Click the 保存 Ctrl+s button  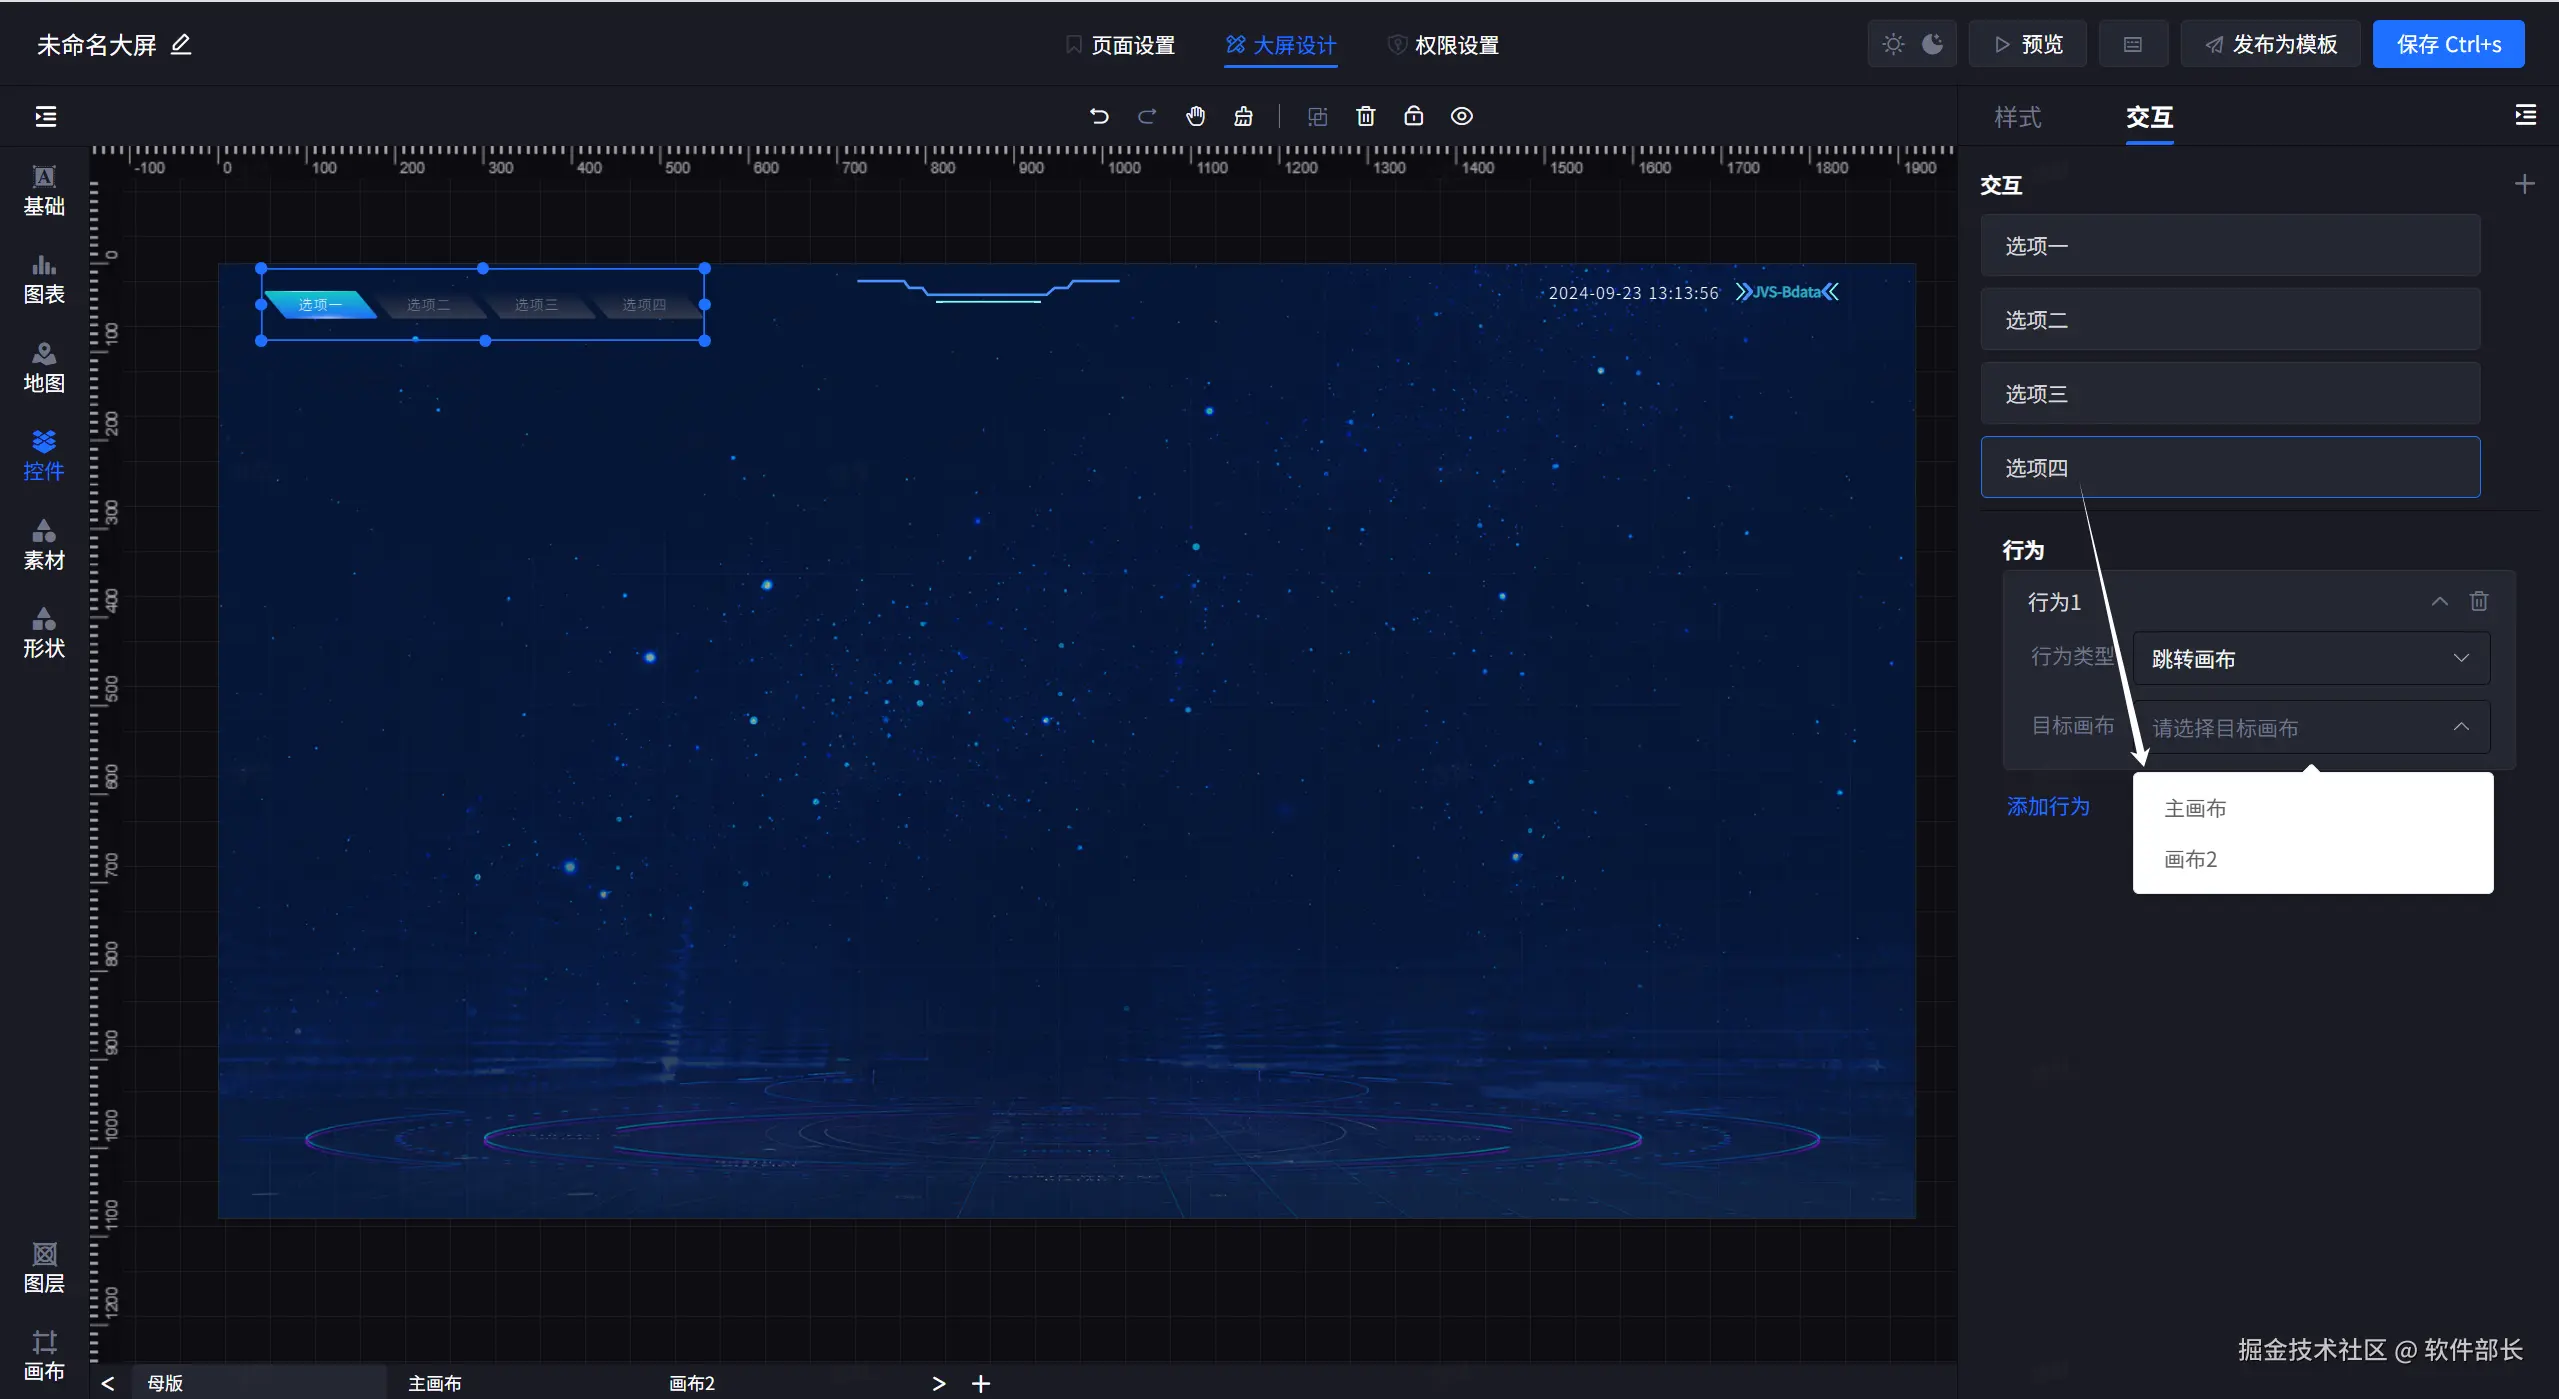2447,44
